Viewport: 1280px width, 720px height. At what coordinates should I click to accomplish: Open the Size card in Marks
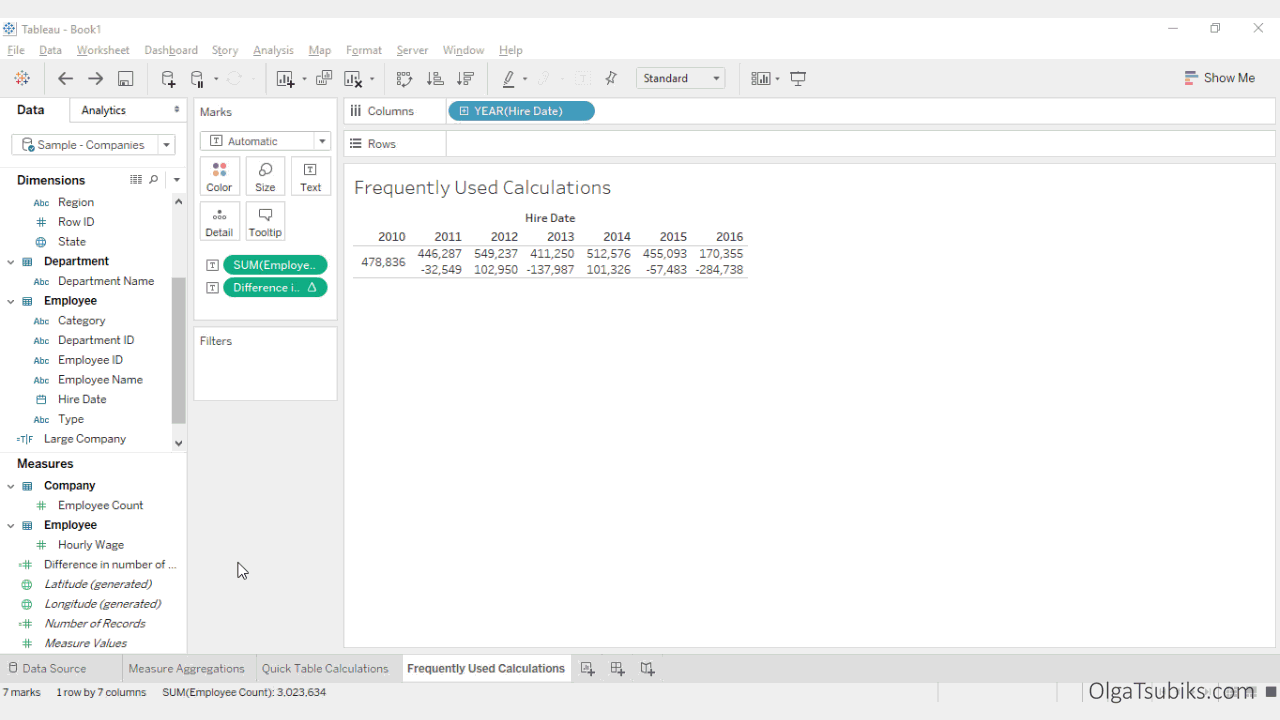coord(265,176)
